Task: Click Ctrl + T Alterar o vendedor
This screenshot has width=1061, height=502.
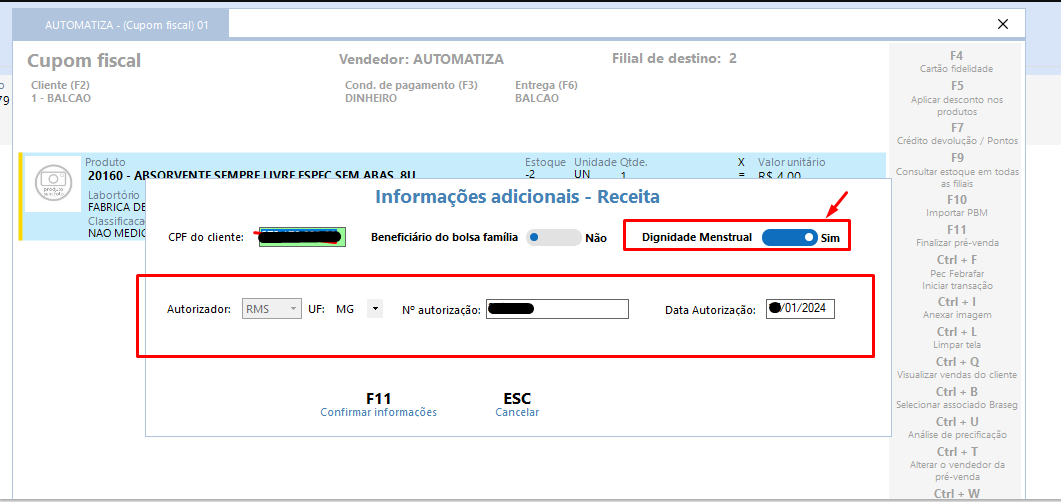Action: (957, 463)
